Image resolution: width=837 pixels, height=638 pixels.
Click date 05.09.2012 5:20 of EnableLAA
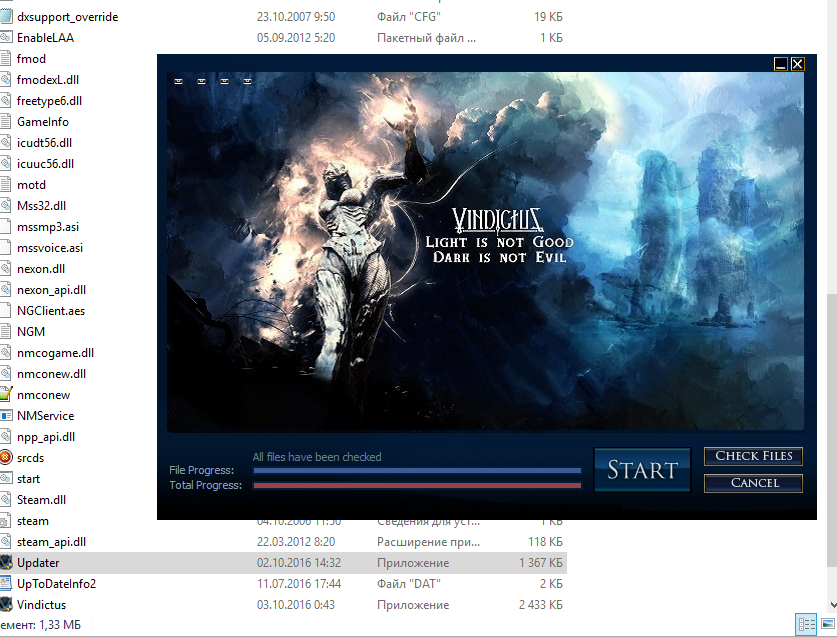tap(296, 37)
